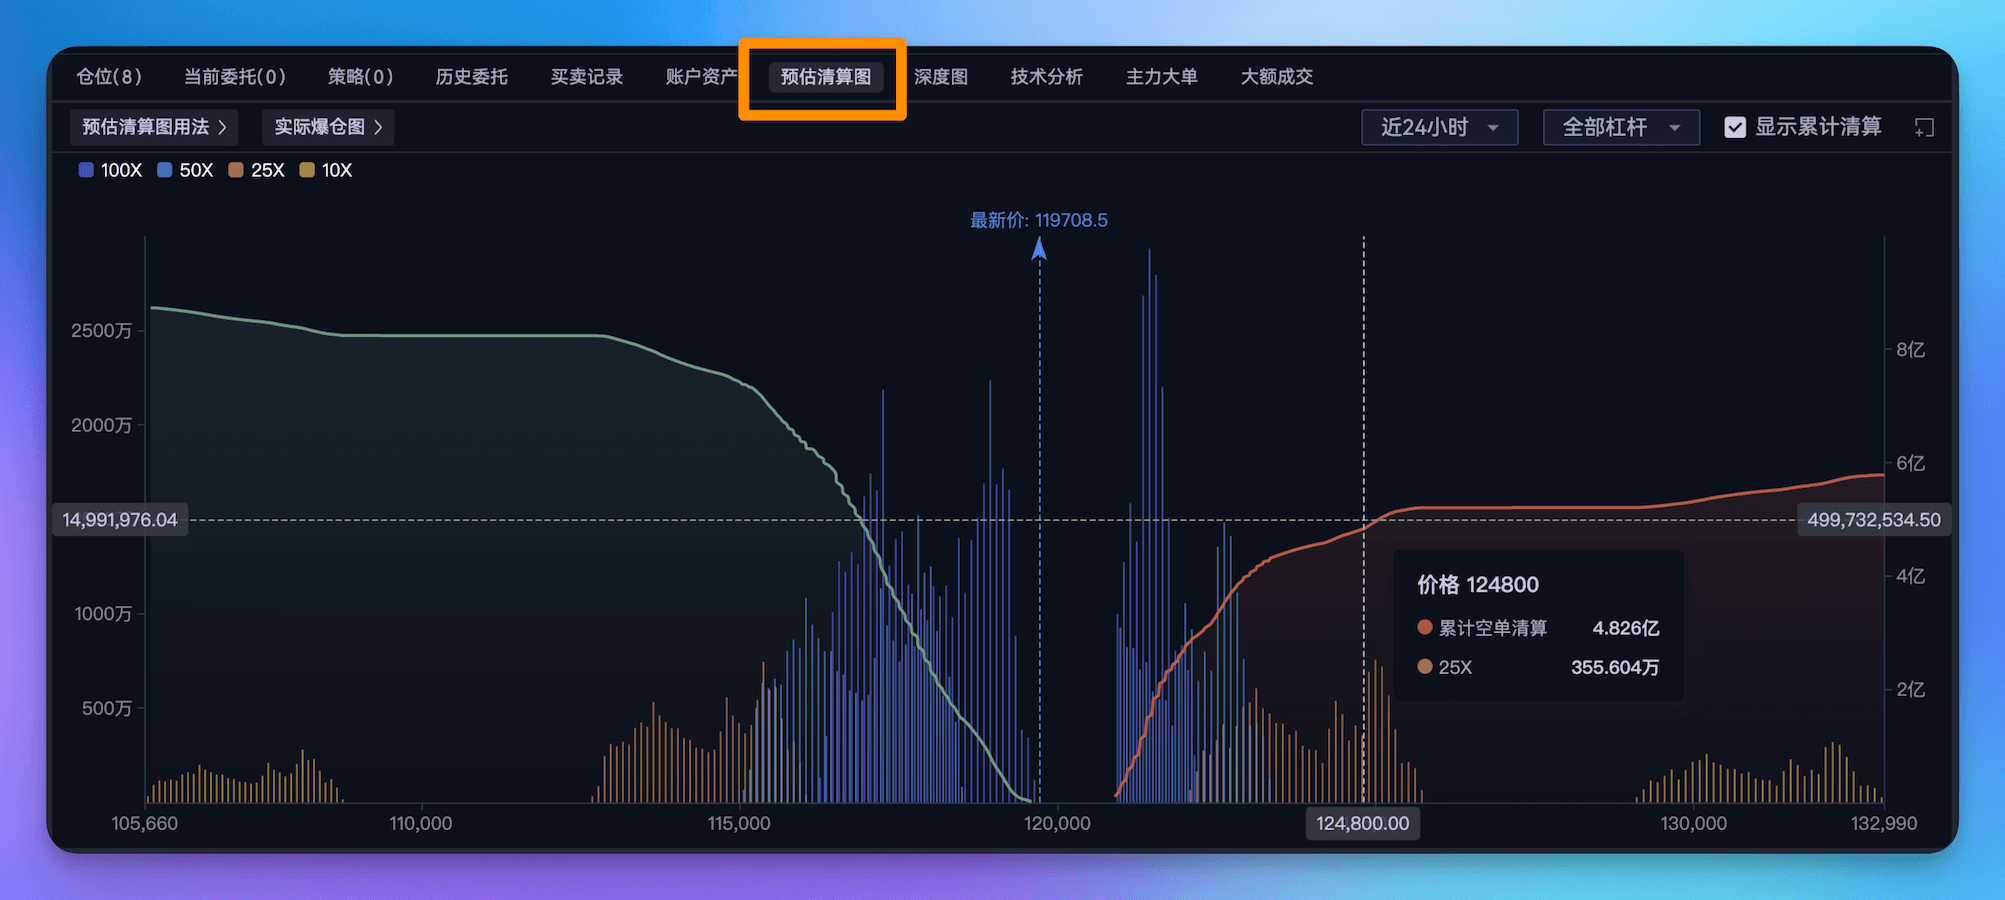
Task: Click the 14,991,976.04 left axis value
Action: pyautogui.click(x=120, y=520)
